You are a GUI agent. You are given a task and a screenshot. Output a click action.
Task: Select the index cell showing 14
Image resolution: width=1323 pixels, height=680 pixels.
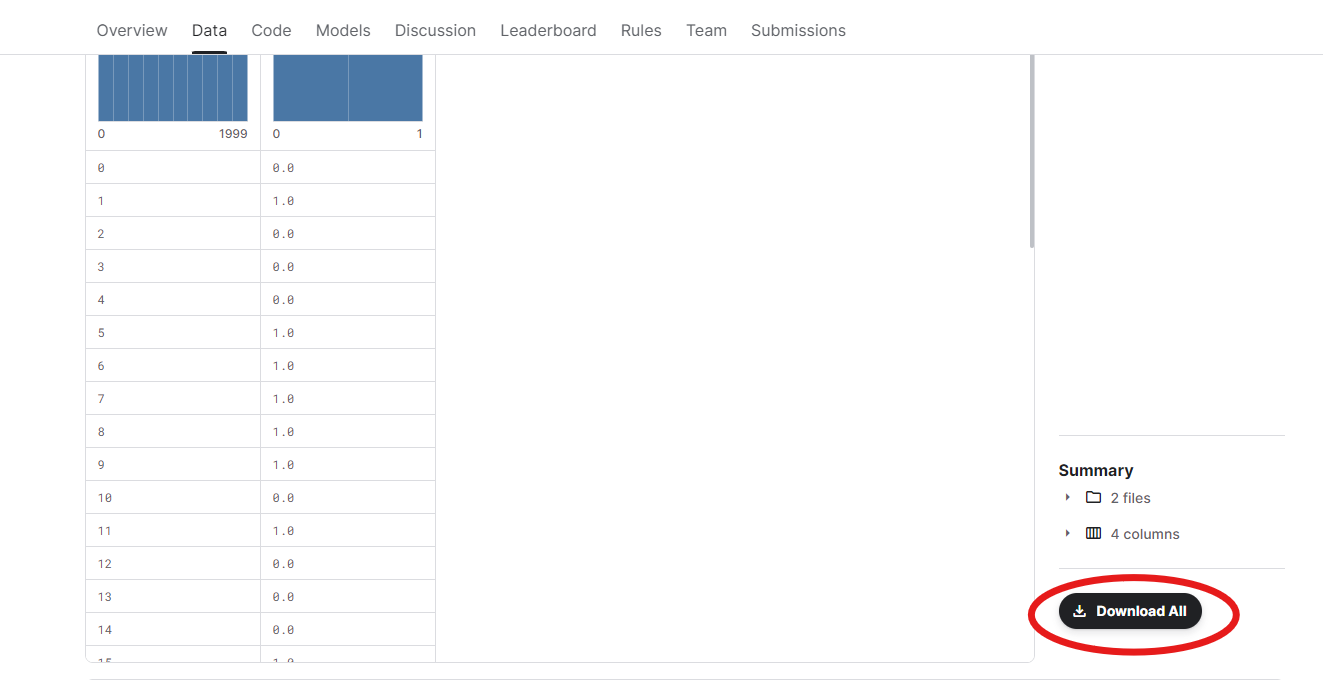click(x=173, y=629)
